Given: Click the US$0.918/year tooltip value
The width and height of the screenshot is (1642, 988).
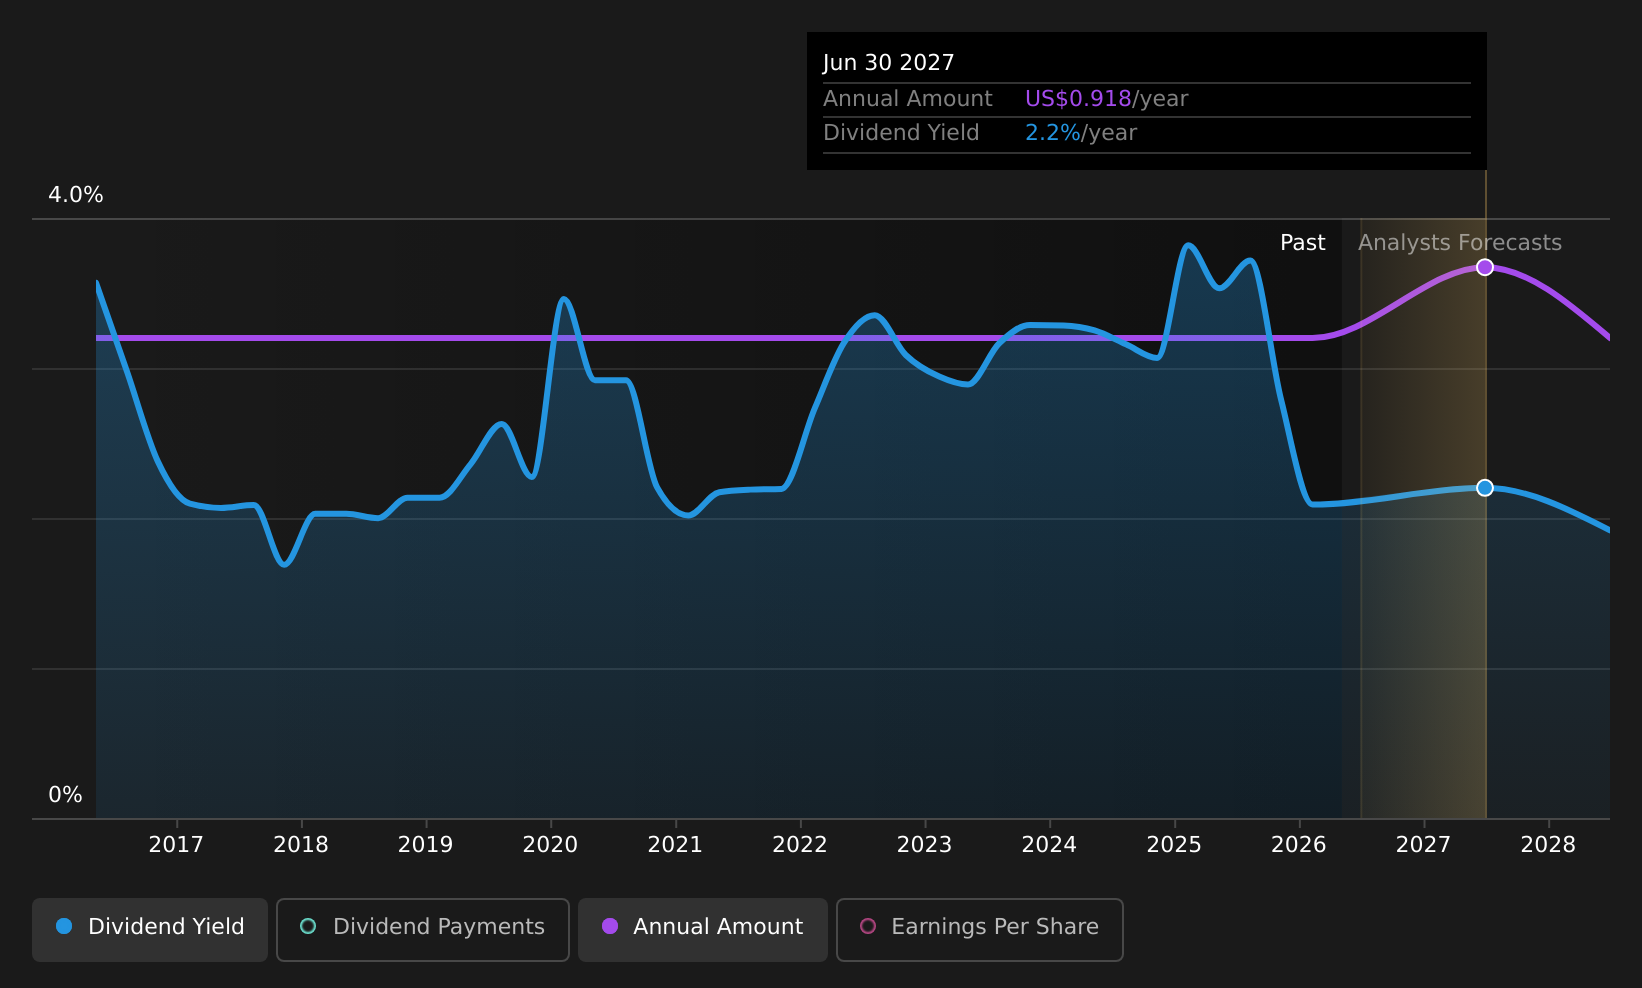Looking at the screenshot, I should 1107,99.
